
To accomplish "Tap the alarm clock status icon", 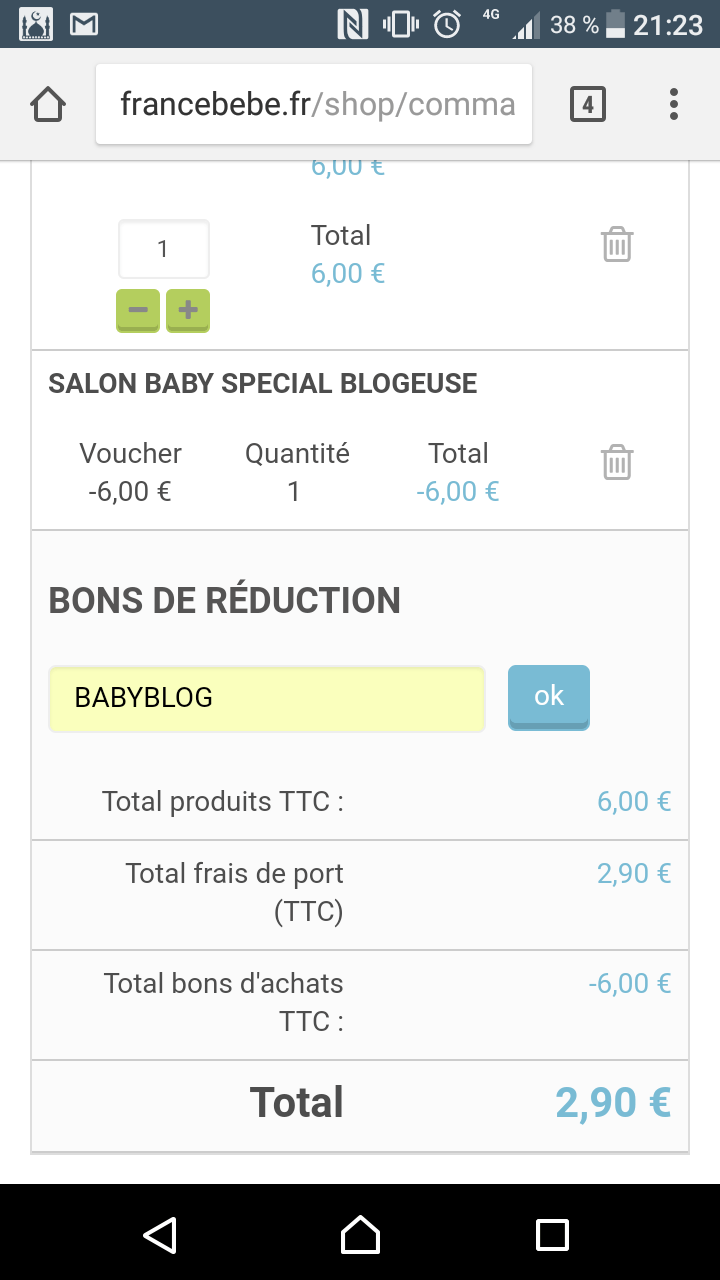I will pos(446,24).
